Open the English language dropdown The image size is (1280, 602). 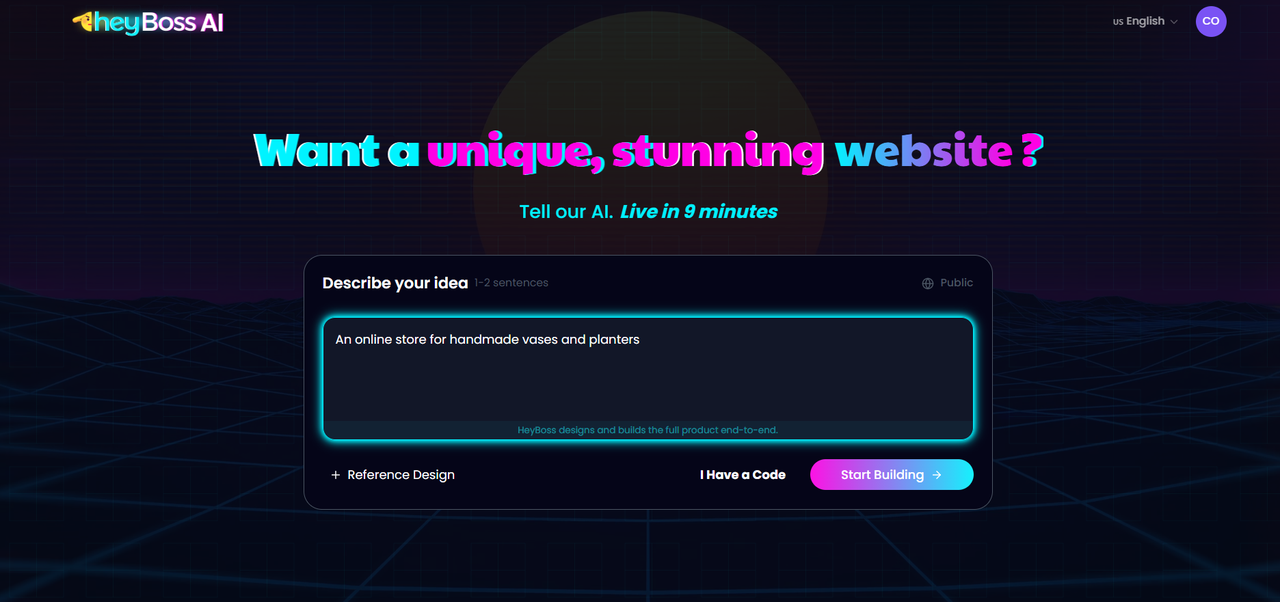(1145, 21)
